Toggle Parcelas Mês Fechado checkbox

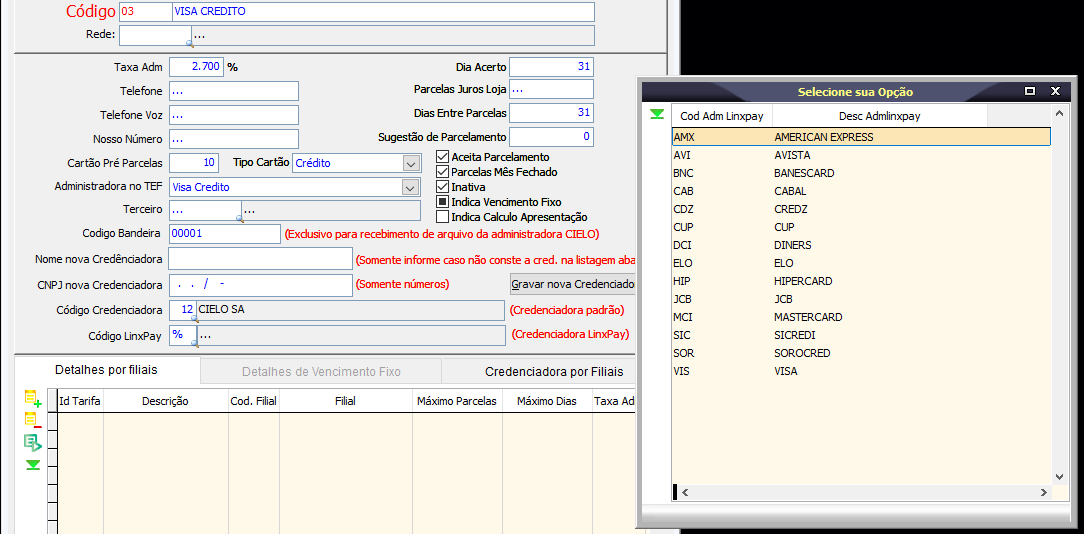point(442,172)
